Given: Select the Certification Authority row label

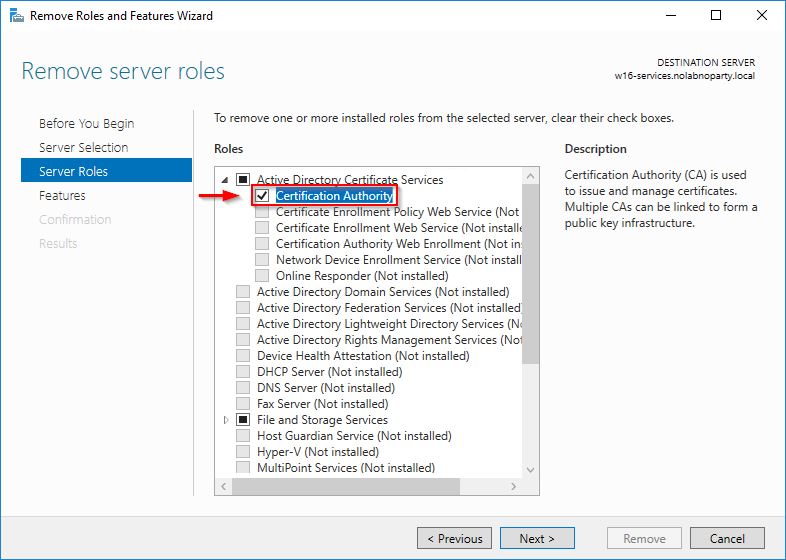Looking at the screenshot, I should [x=334, y=196].
